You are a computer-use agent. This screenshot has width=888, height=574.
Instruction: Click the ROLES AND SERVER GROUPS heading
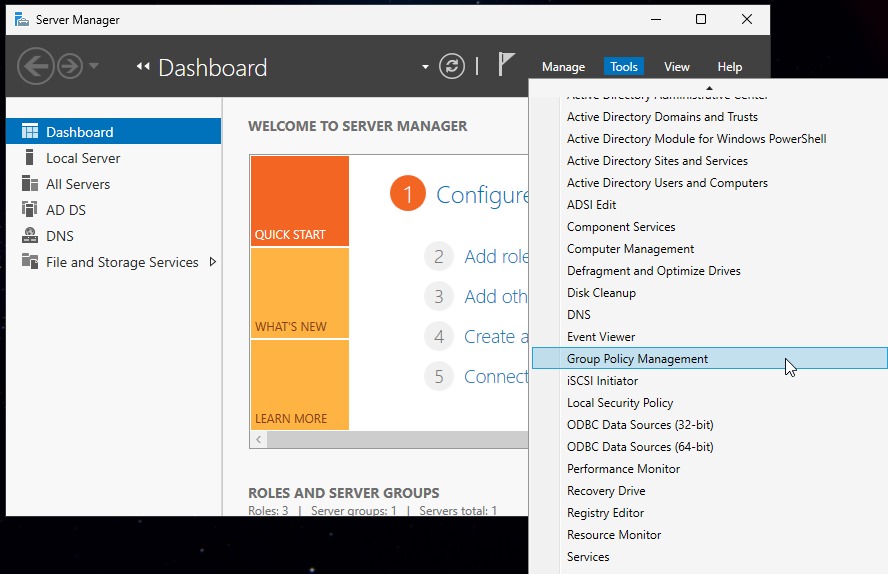pyautogui.click(x=343, y=493)
